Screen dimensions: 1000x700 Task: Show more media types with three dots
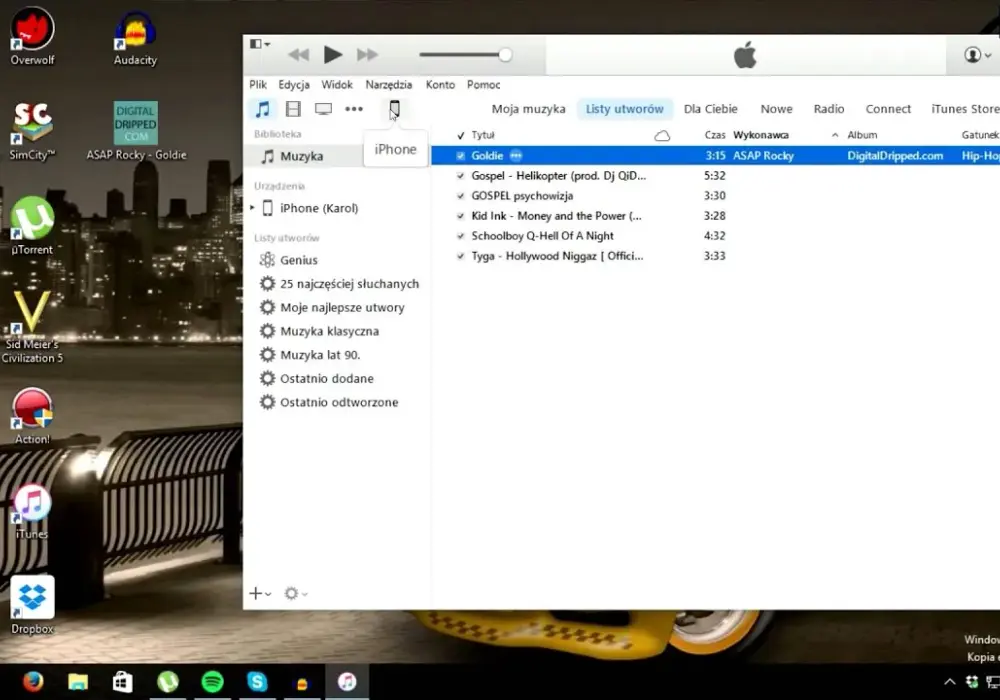pos(354,109)
